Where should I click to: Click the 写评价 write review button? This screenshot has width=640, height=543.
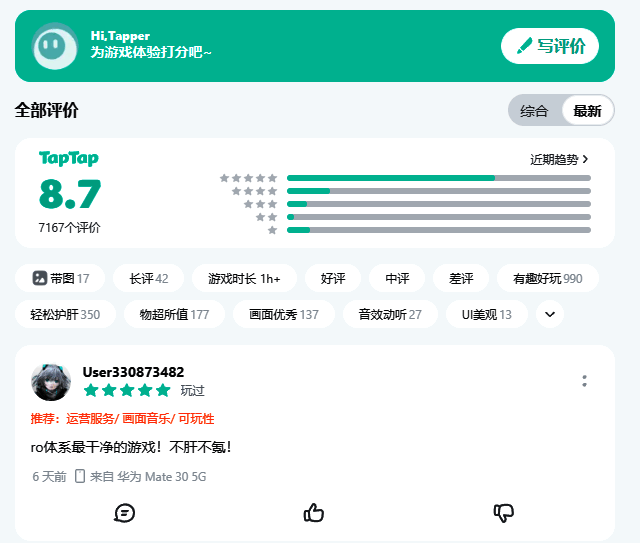pyautogui.click(x=549, y=46)
